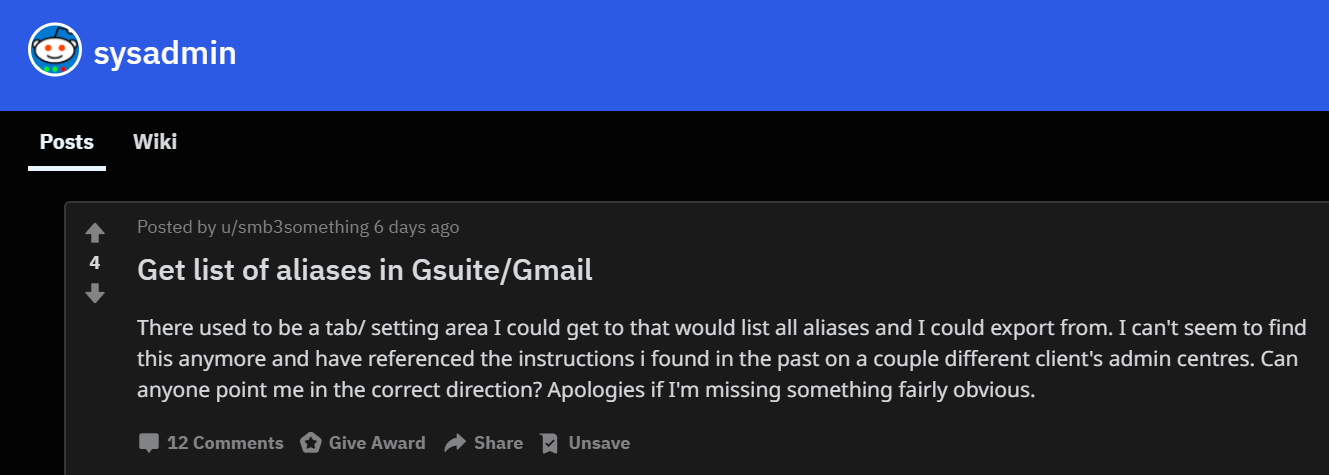Screen dimensions: 1329x475
Task: Upvote the Gsuite aliases post
Action: (95, 233)
